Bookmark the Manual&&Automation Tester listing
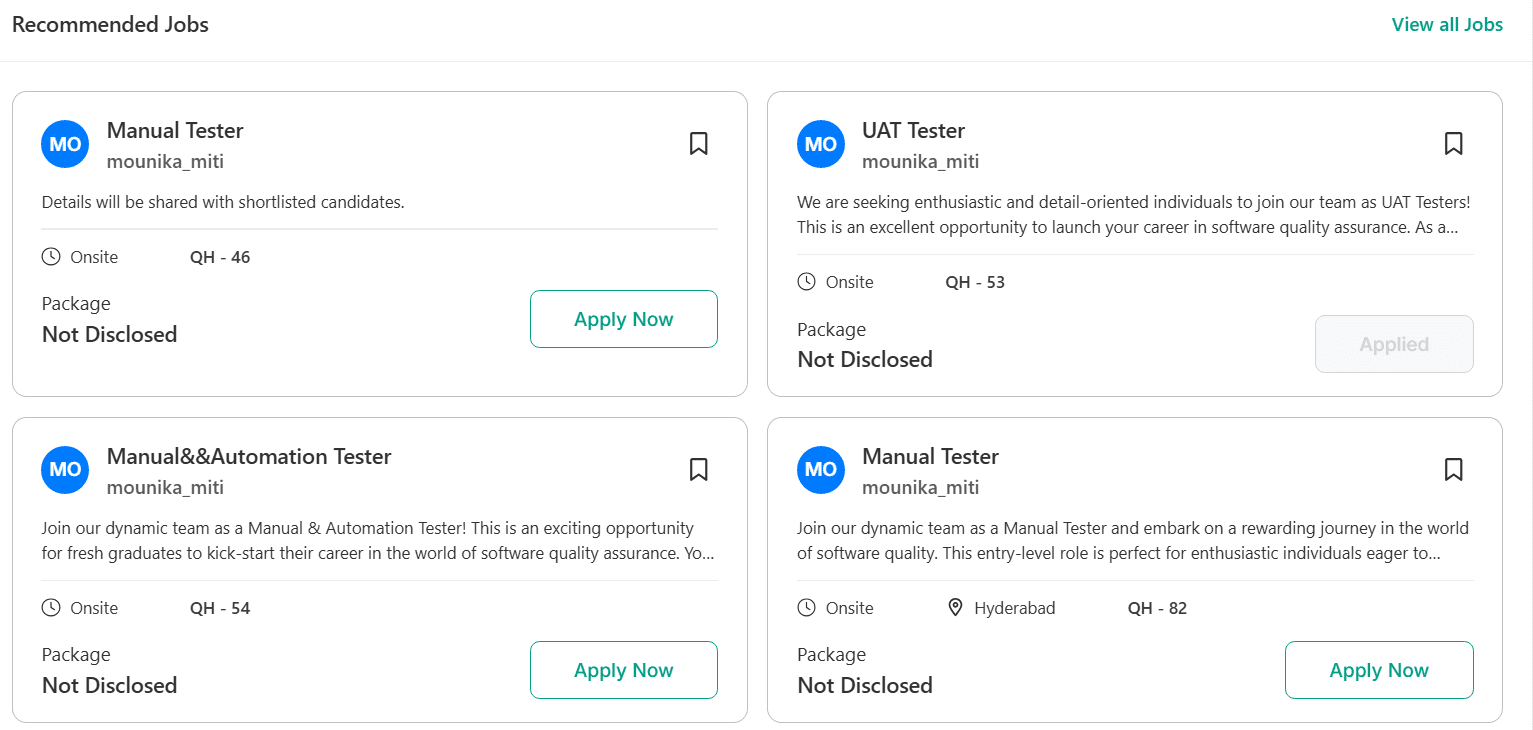The image size is (1533, 730). point(698,470)
